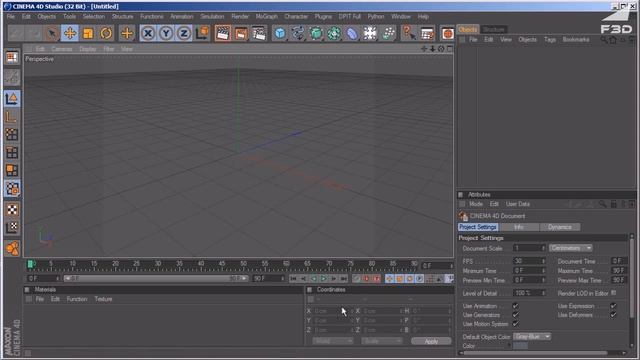Open the green array modeling objects icon
The width and height of the screenshot is (640, 360).
(334, 33)
